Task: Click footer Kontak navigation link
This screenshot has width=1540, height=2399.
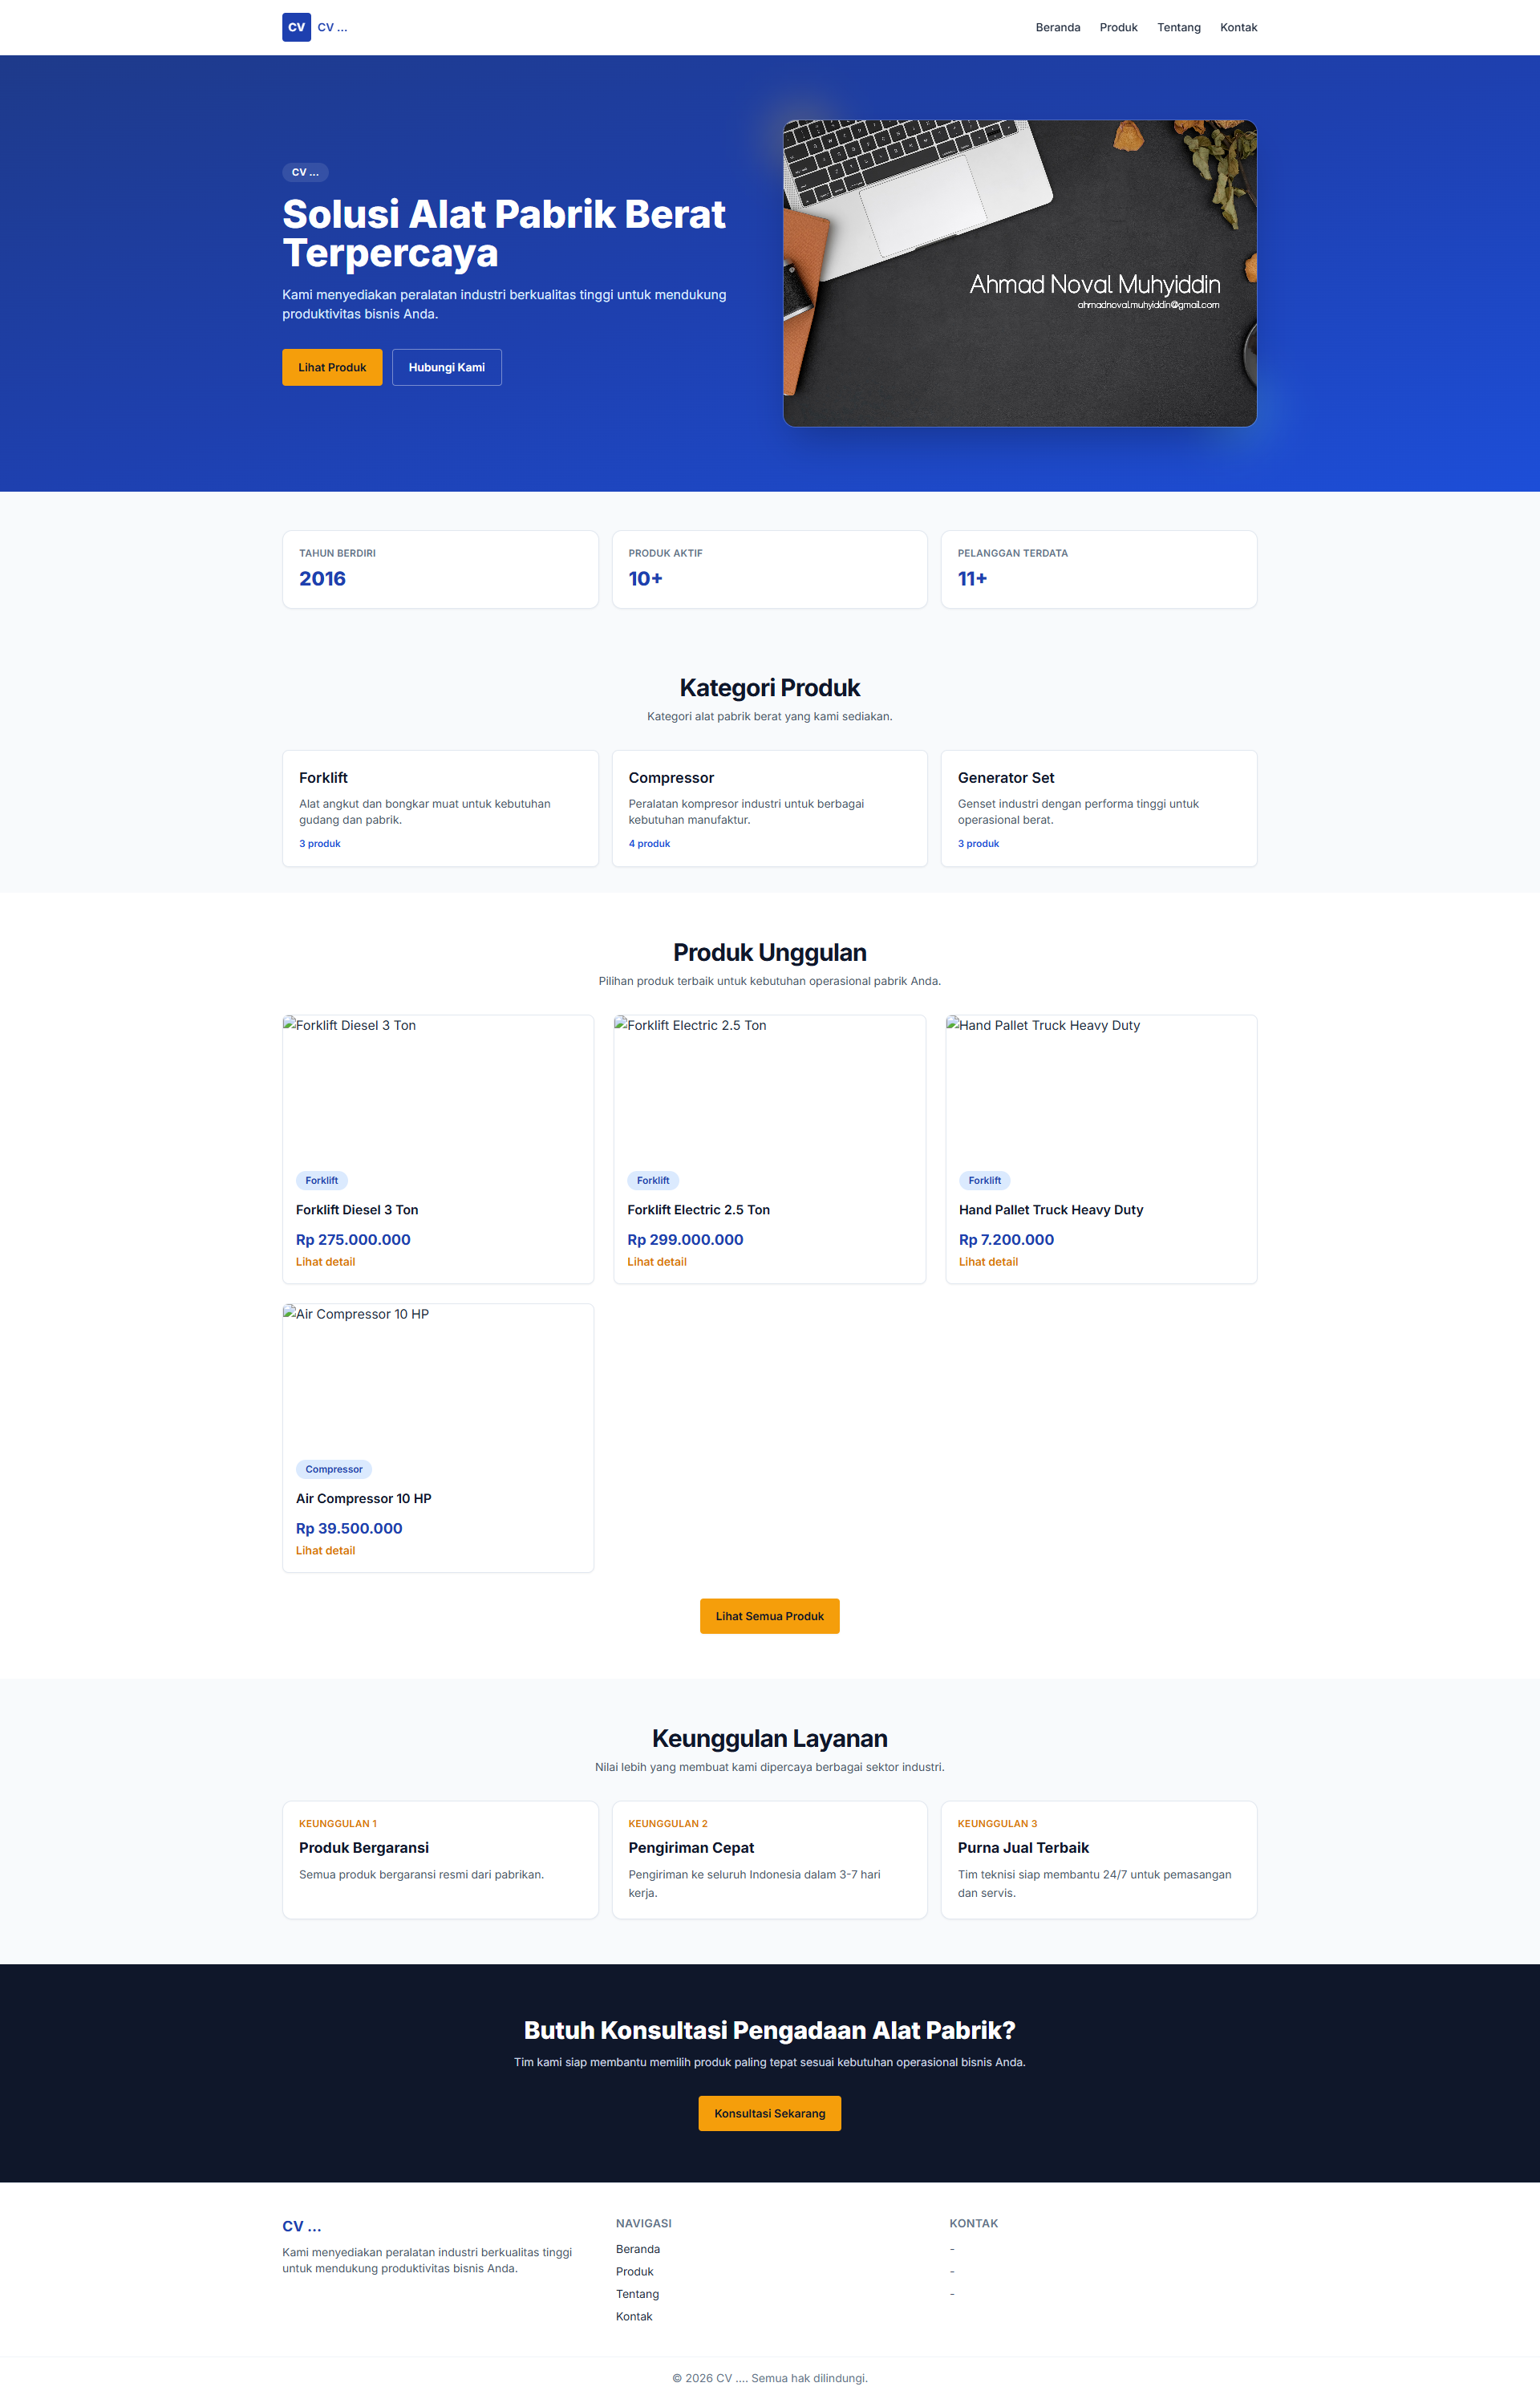Action: [633, 2316]
